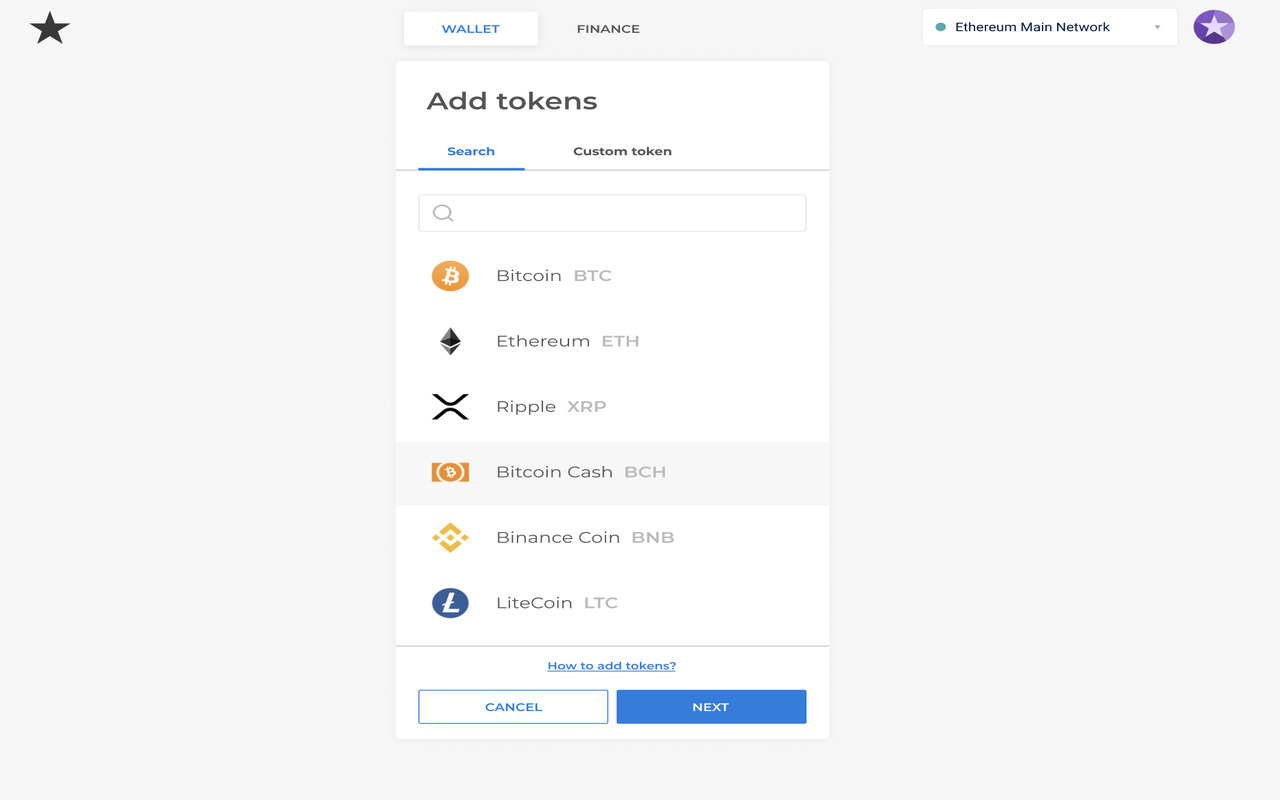Select the LiteCoin LTC token icon

[450, 602]
